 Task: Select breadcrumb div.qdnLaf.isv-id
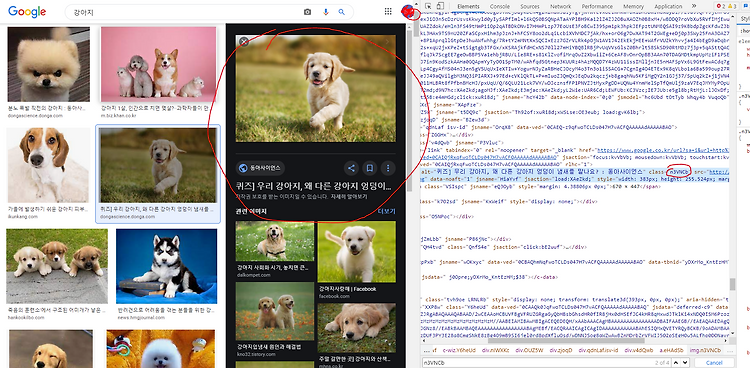click(598, 350)
